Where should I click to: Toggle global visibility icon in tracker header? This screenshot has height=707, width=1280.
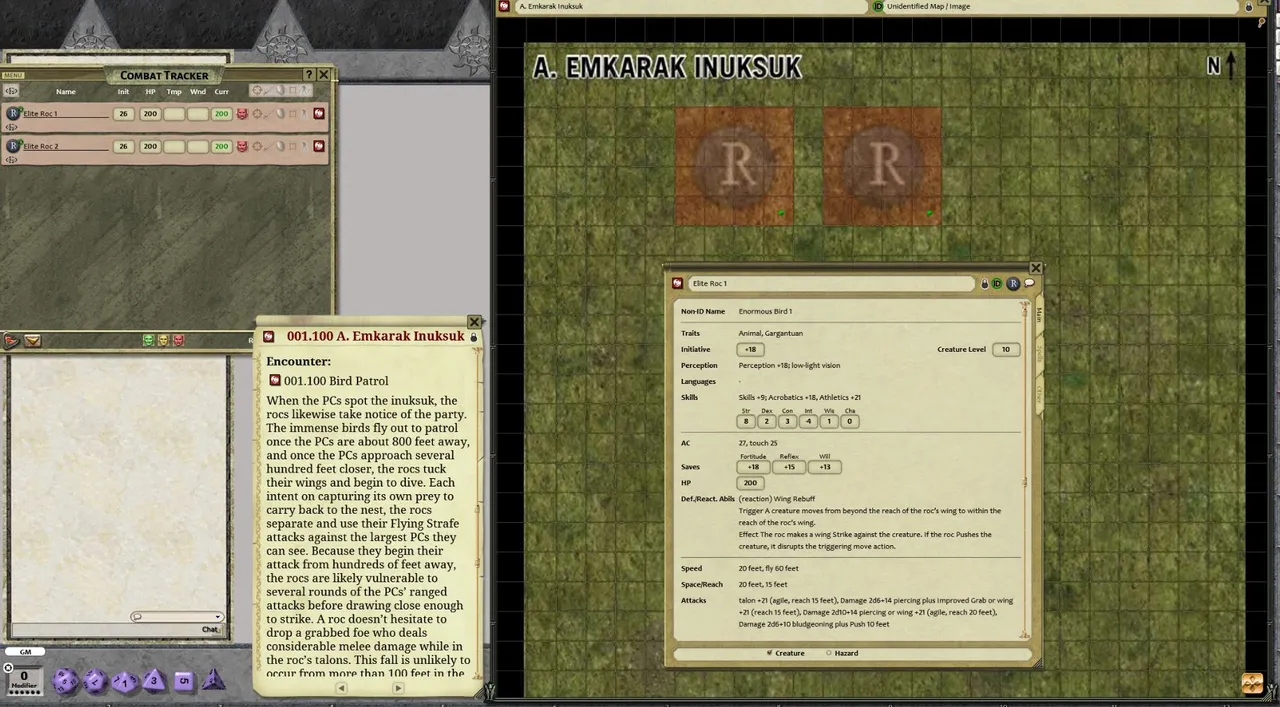pyautogui.click(x=11, y=91)
